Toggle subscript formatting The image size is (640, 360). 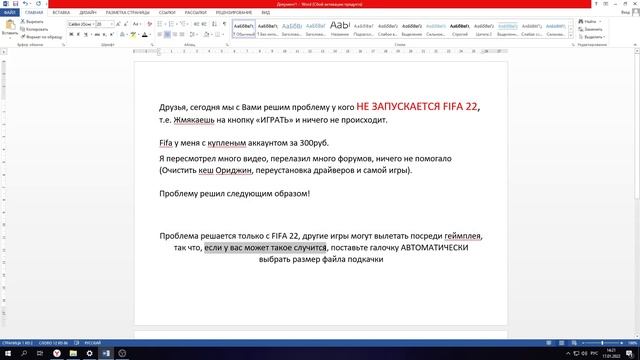pos(104,34)
